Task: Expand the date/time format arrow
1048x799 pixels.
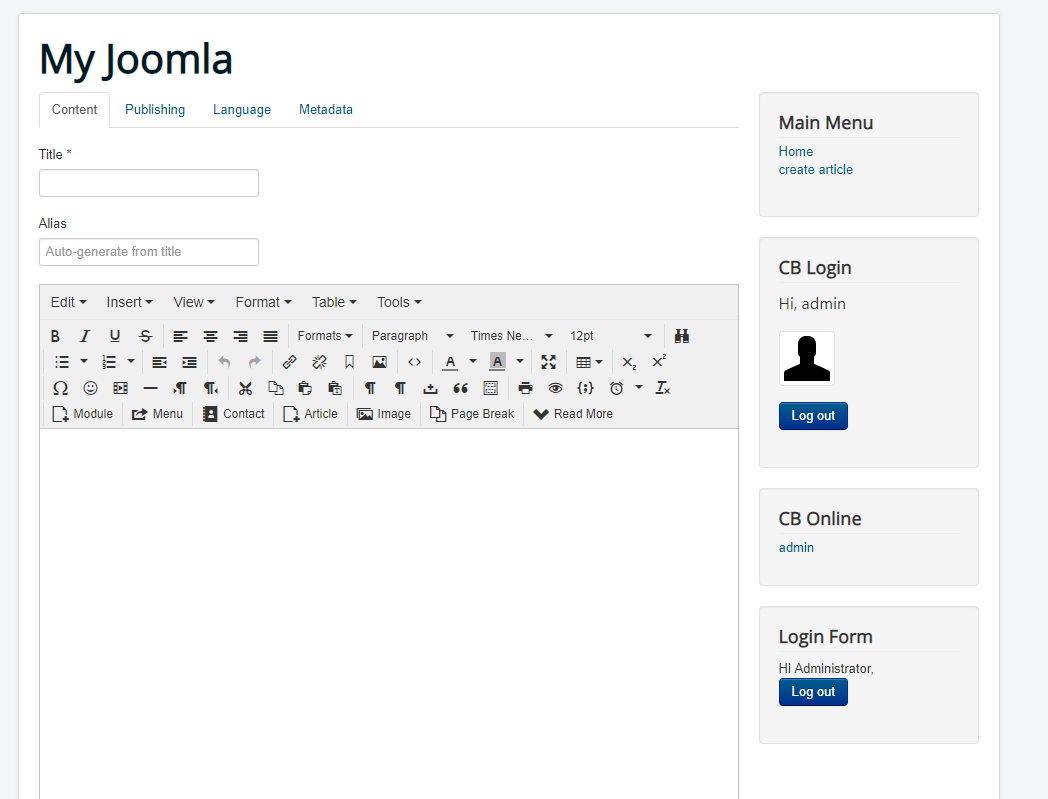Action: pos(639,388)
